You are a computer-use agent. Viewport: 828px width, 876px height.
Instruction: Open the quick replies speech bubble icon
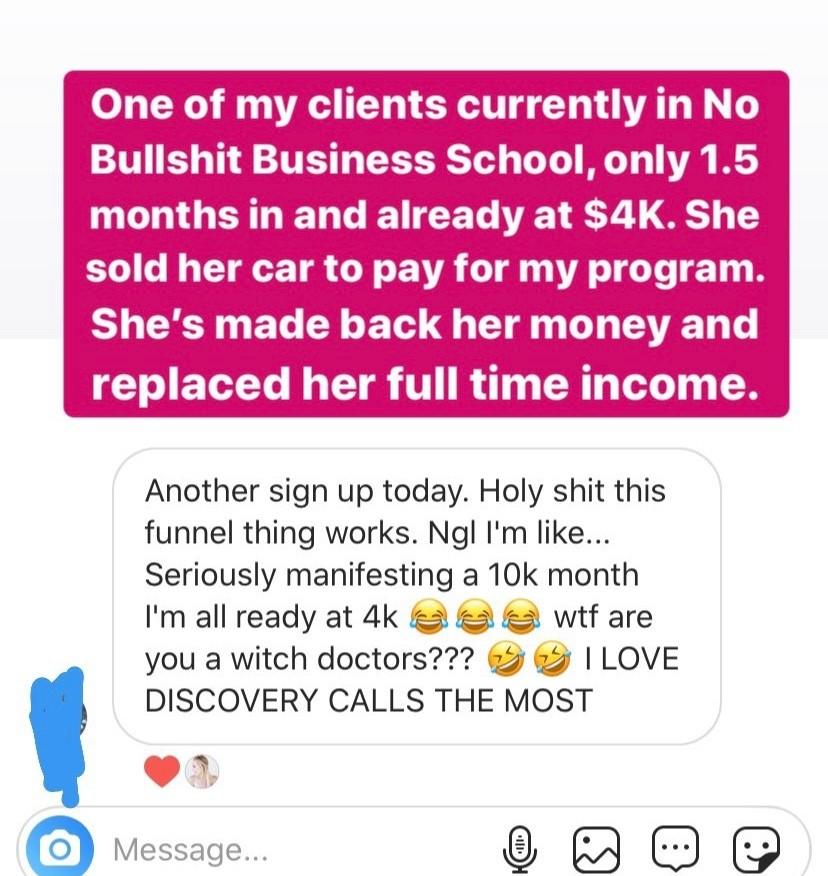pos(675,849)
